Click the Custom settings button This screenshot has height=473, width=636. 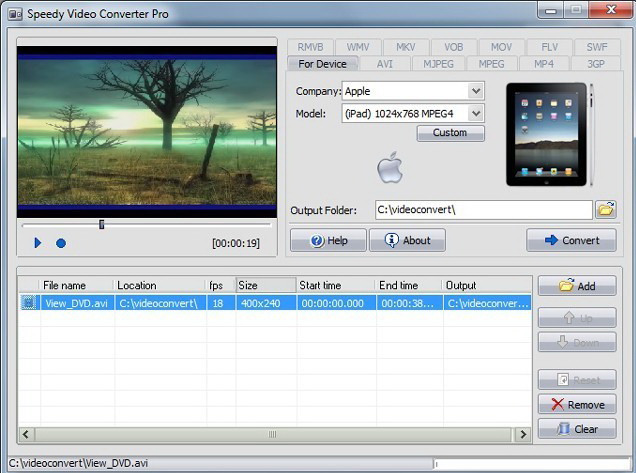[x=450, y=133]
